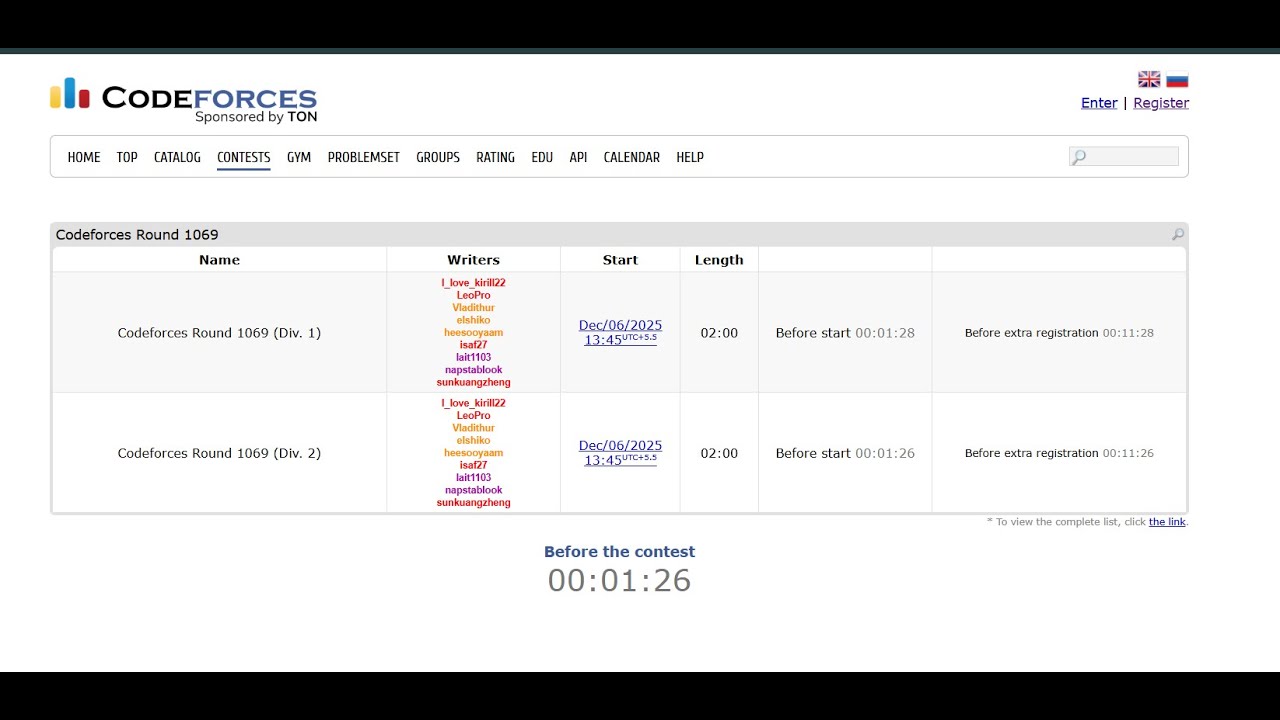The height and width of the screenshot is (720, 1280).
Task: Open writer sunkuangzheng profile in Div. 1 row
Action: [473, 382]
